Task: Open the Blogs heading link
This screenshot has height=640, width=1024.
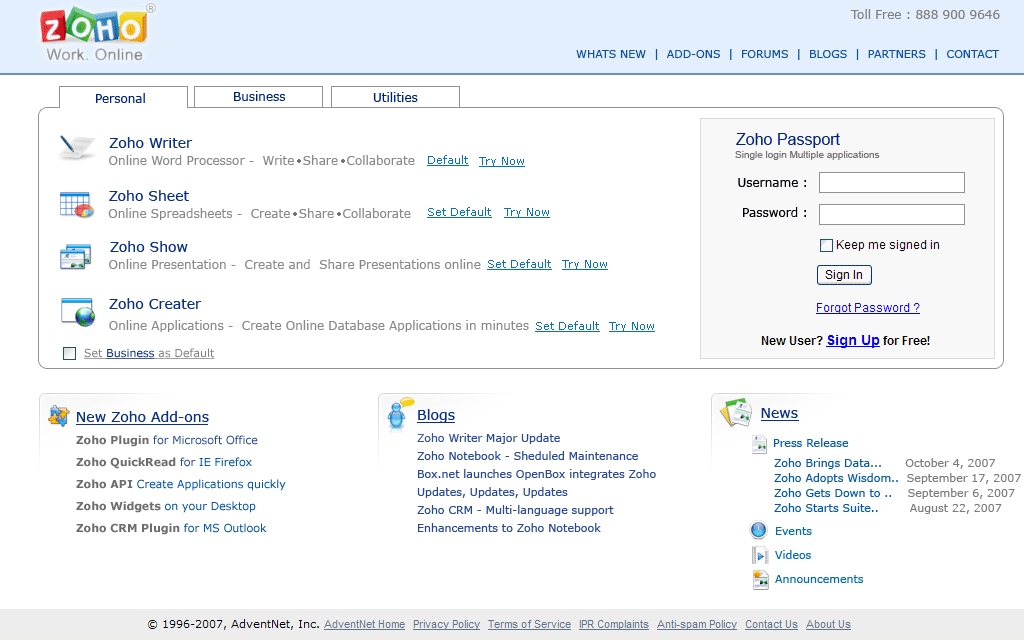Action: coord(436,415)
